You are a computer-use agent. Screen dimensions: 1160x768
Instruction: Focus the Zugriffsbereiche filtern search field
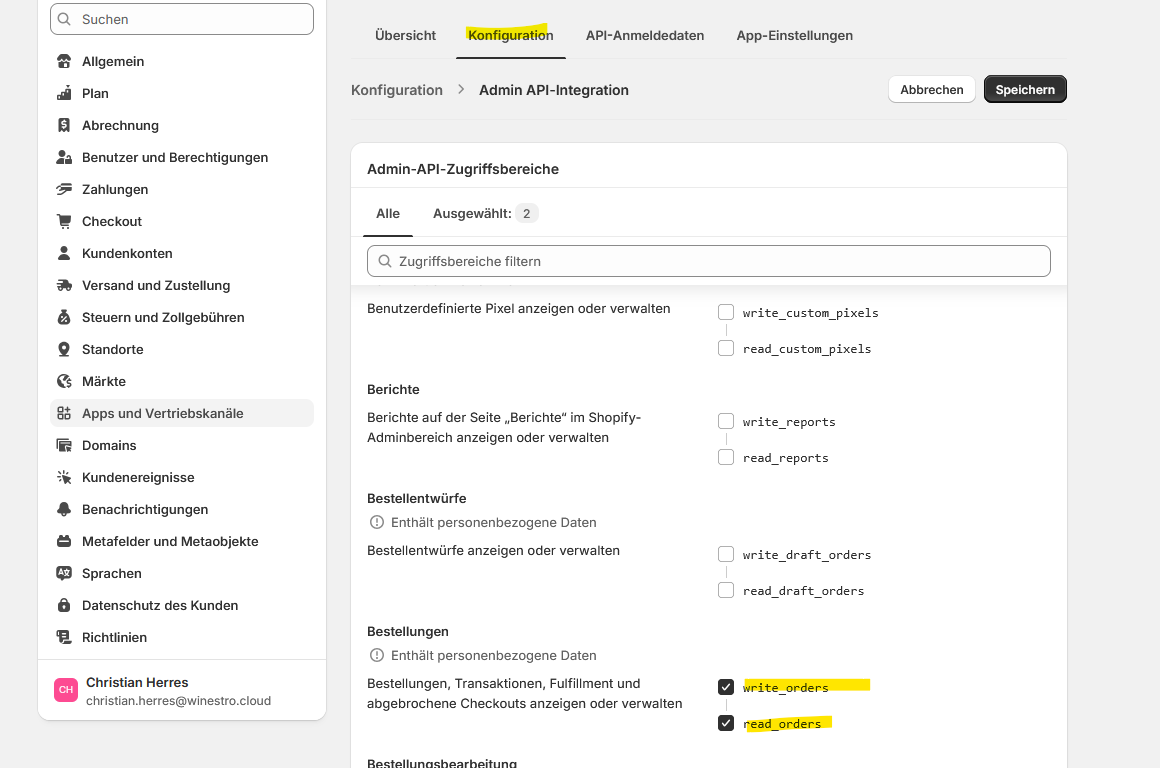click(709, 261)
